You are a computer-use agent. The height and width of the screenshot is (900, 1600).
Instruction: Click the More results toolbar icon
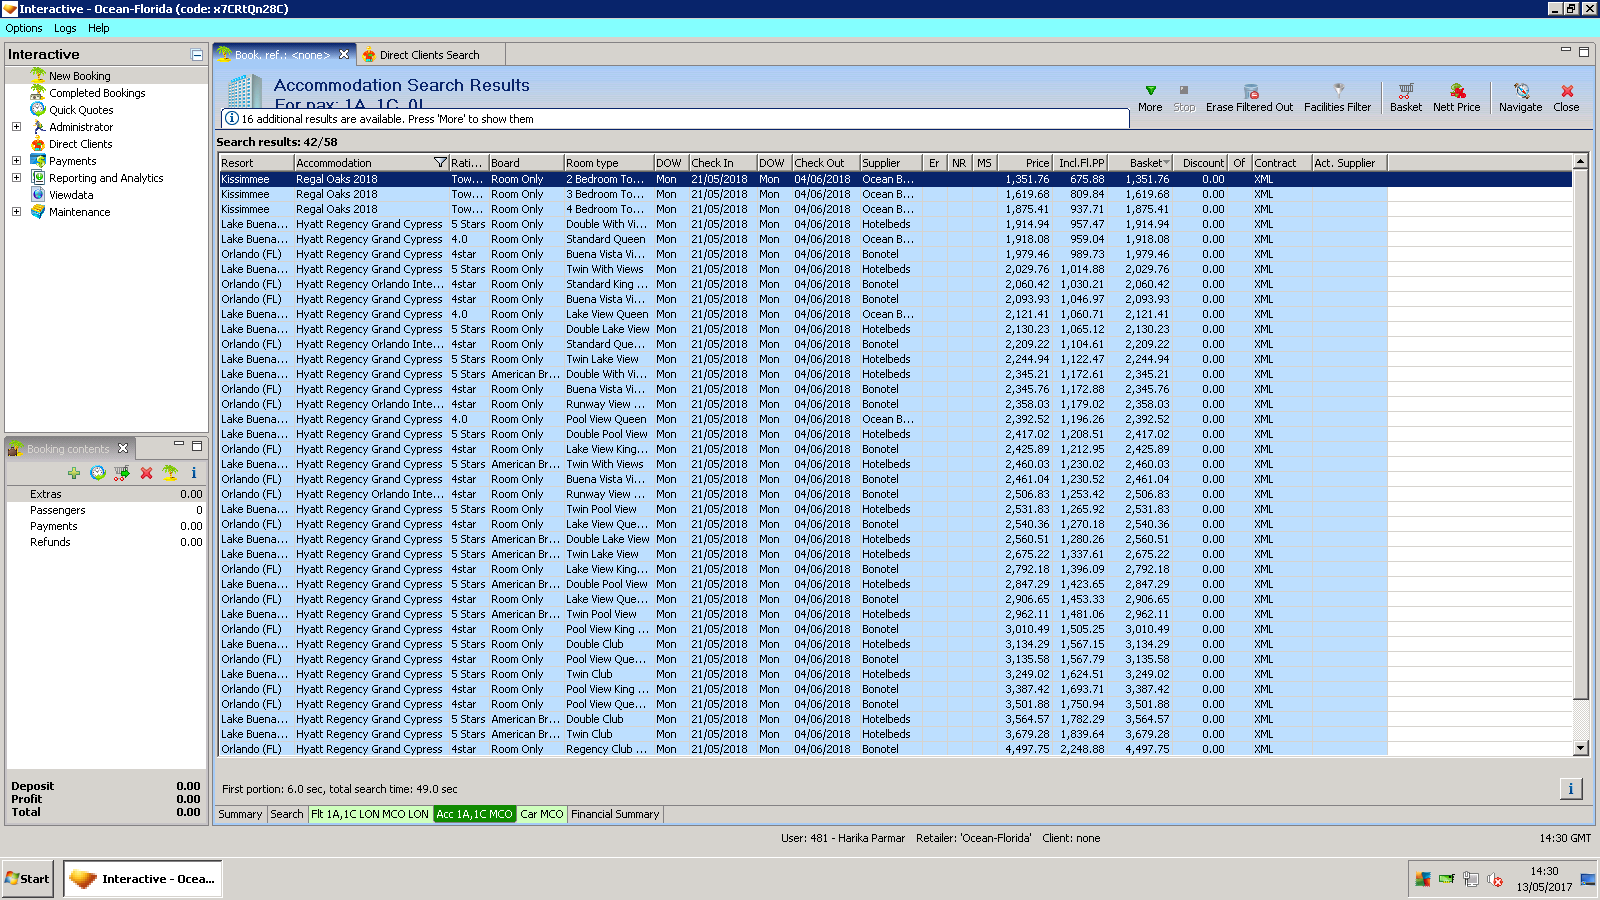click(x=1150, y=91)
